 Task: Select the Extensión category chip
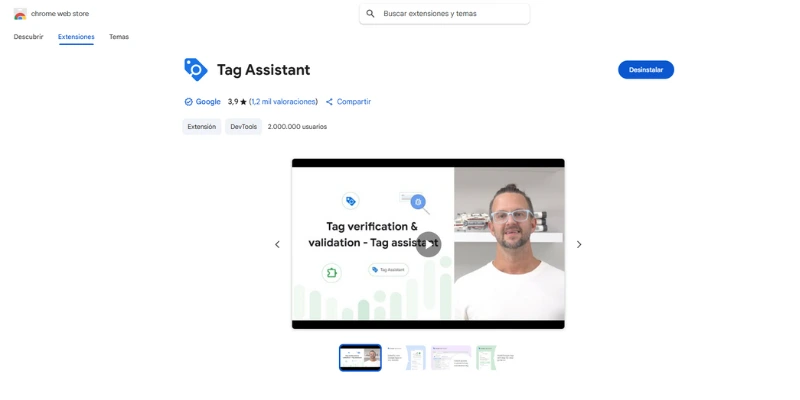pos(202,127)
